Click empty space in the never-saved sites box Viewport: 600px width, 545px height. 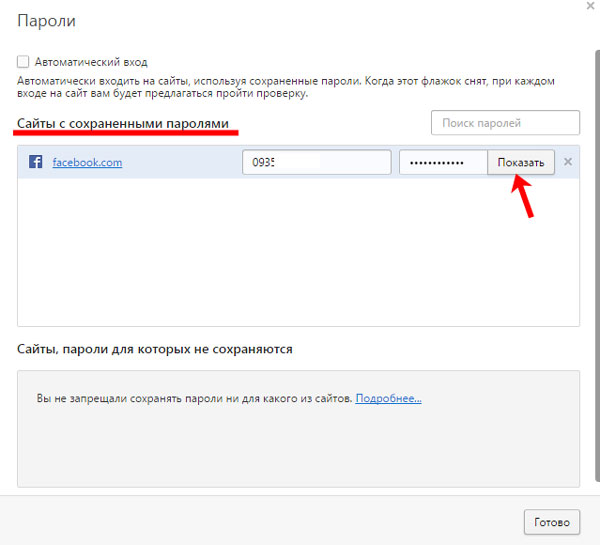pos(298,450)
